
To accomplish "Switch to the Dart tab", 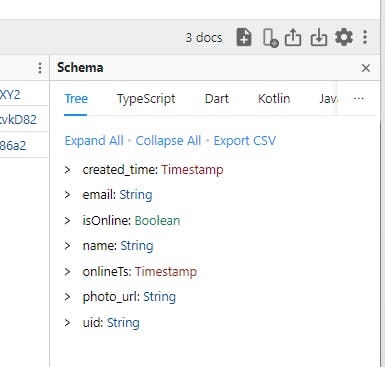I will tap(217, 99).
